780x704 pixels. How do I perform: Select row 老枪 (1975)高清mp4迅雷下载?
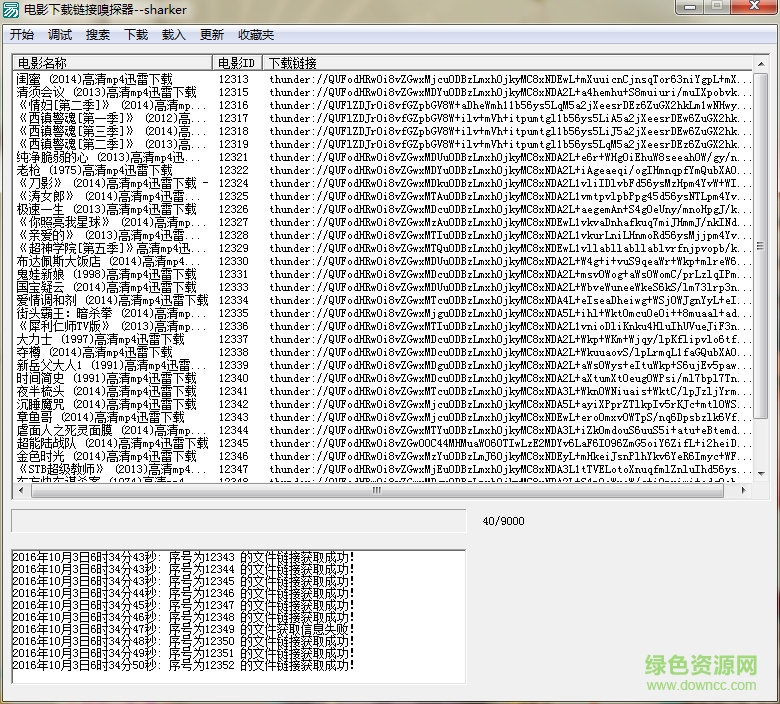click(x=383, y=170)
